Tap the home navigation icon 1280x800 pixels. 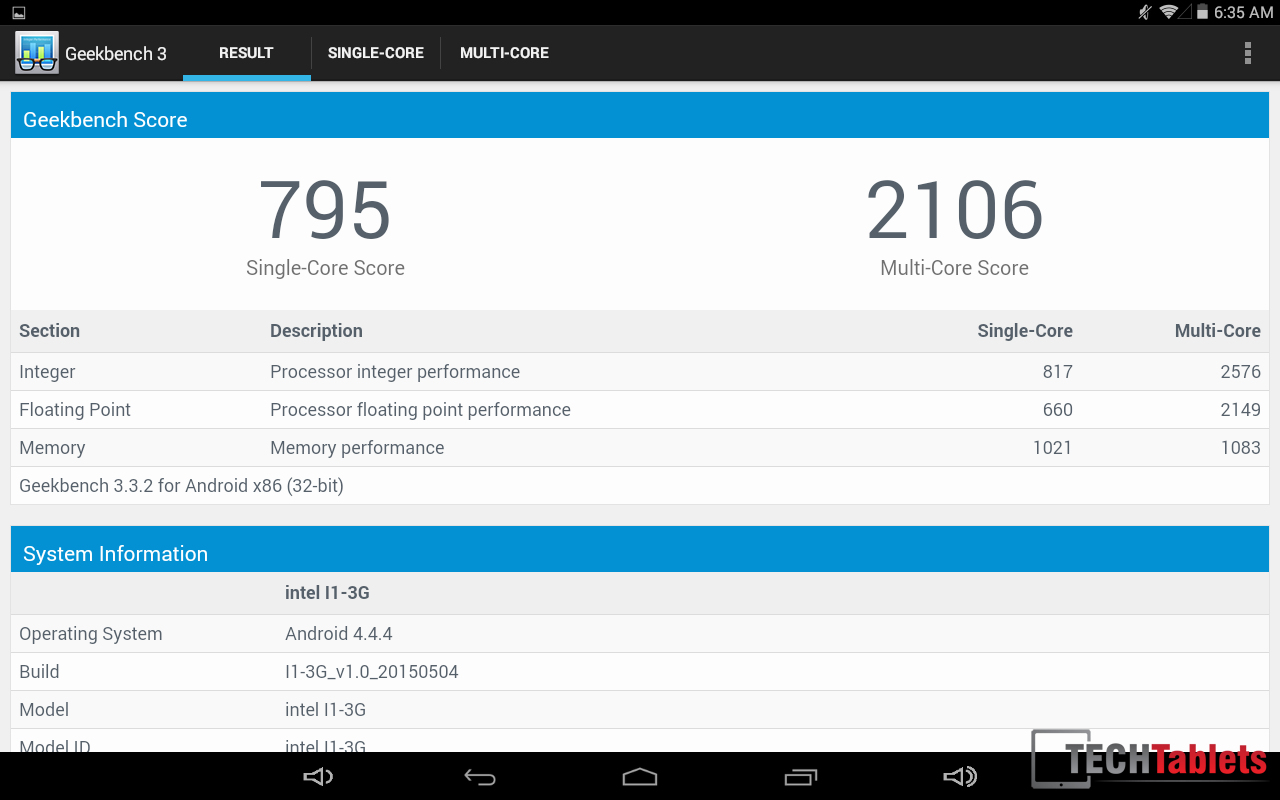tap(640, 777)
